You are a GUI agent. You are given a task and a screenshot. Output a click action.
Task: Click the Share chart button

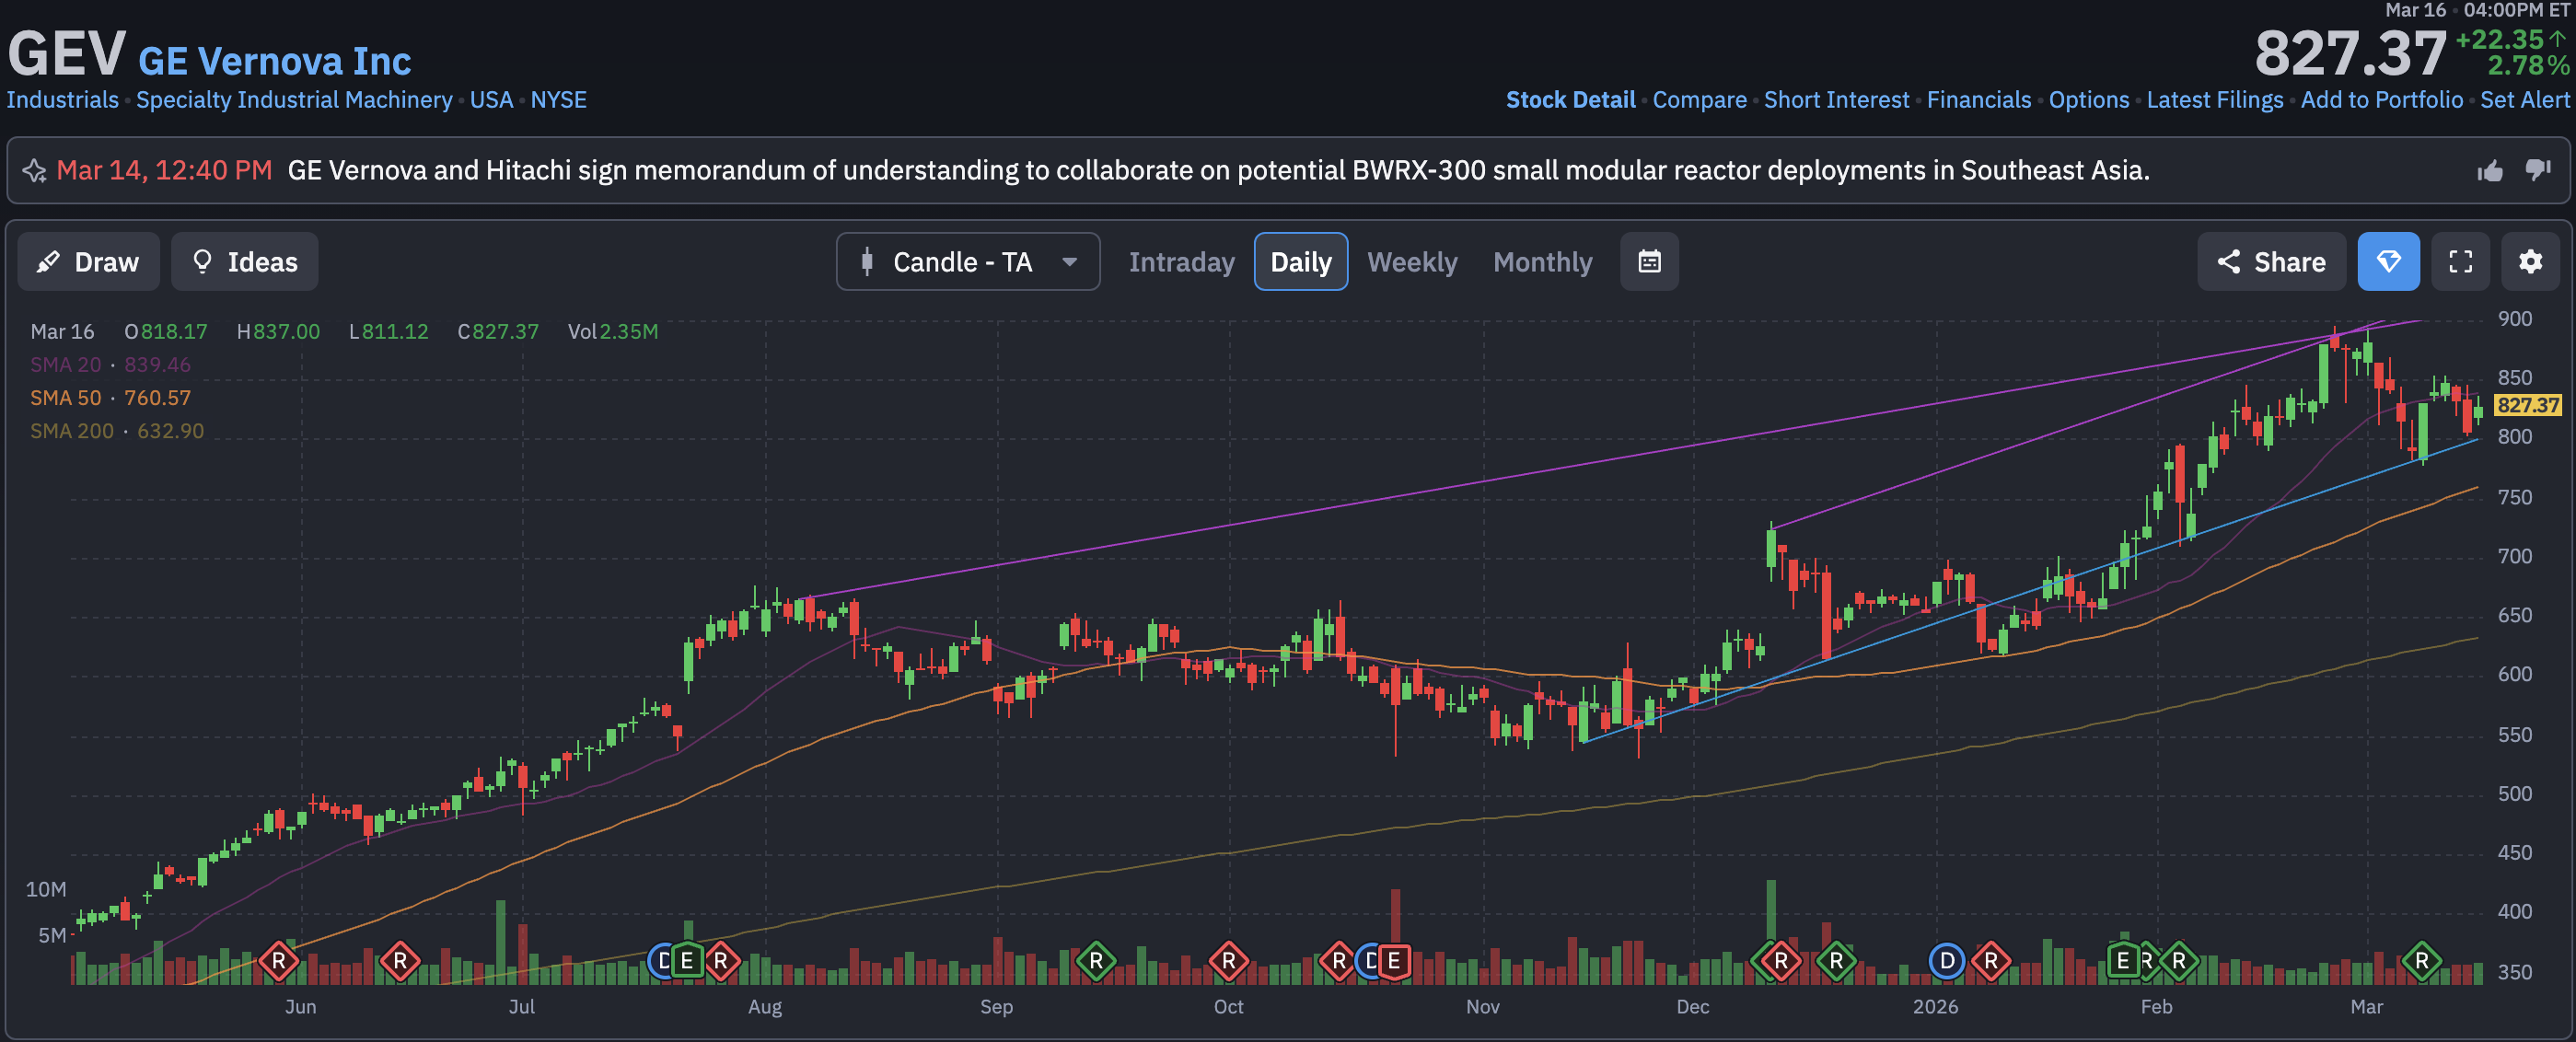click(x=2271, y=262)
